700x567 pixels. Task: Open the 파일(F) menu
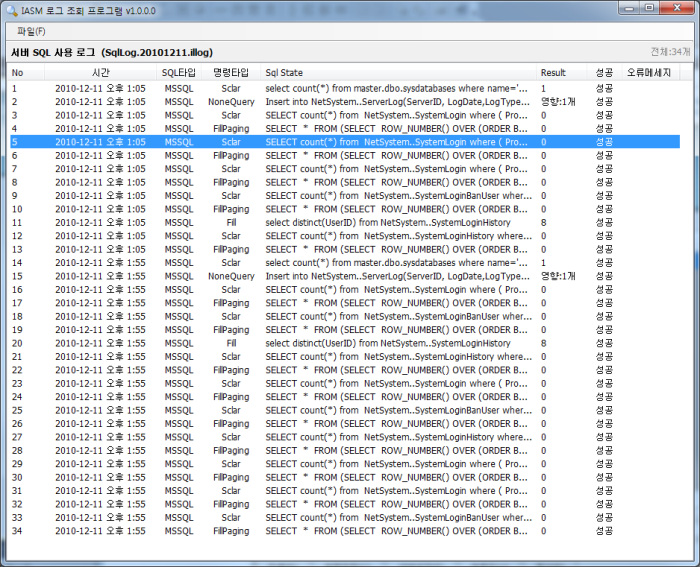31,31
